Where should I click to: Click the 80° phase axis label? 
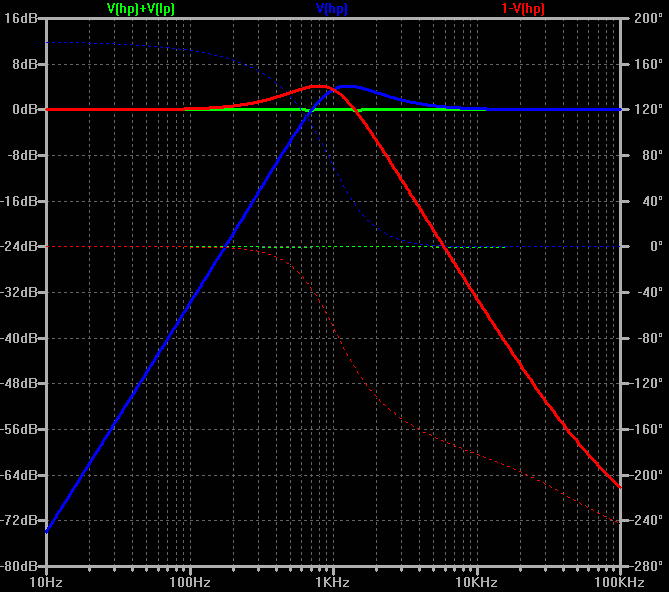click(652, 155)
